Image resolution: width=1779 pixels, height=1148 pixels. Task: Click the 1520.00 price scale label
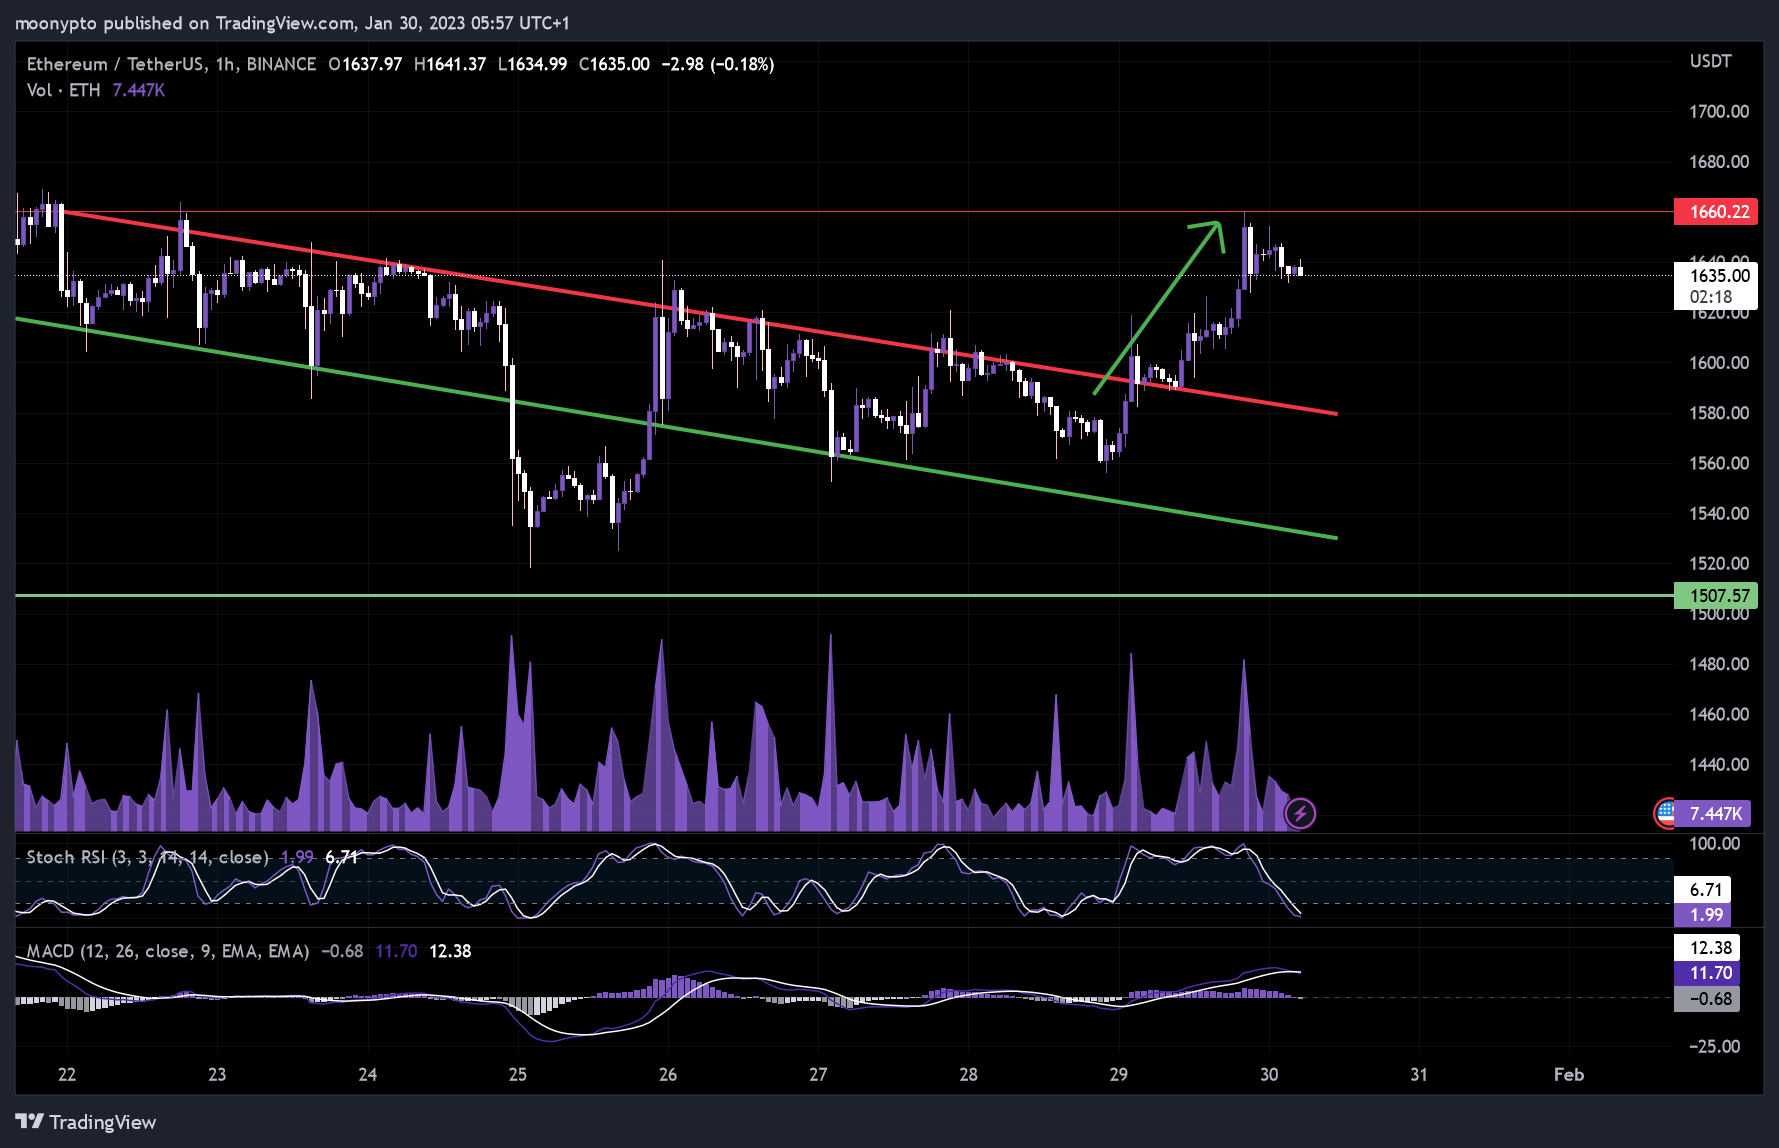click(x=1719, y=564)
